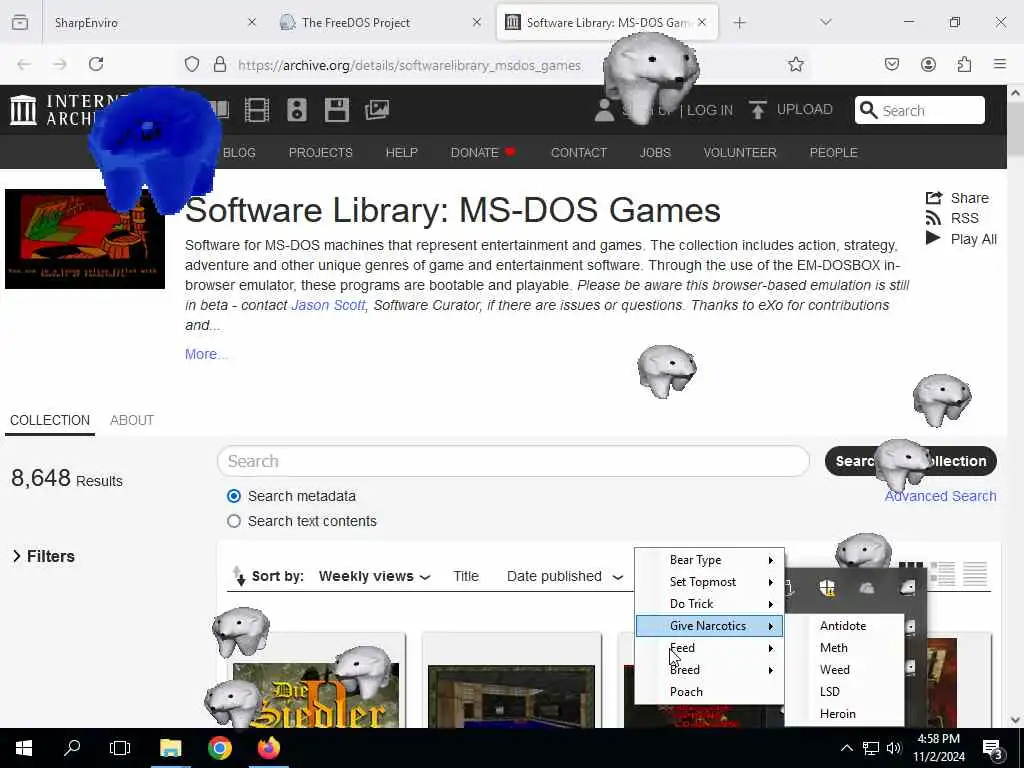Open the Date published sort dropdown
The width and height of the screenshot is (1024, 768).
point(565,576)
